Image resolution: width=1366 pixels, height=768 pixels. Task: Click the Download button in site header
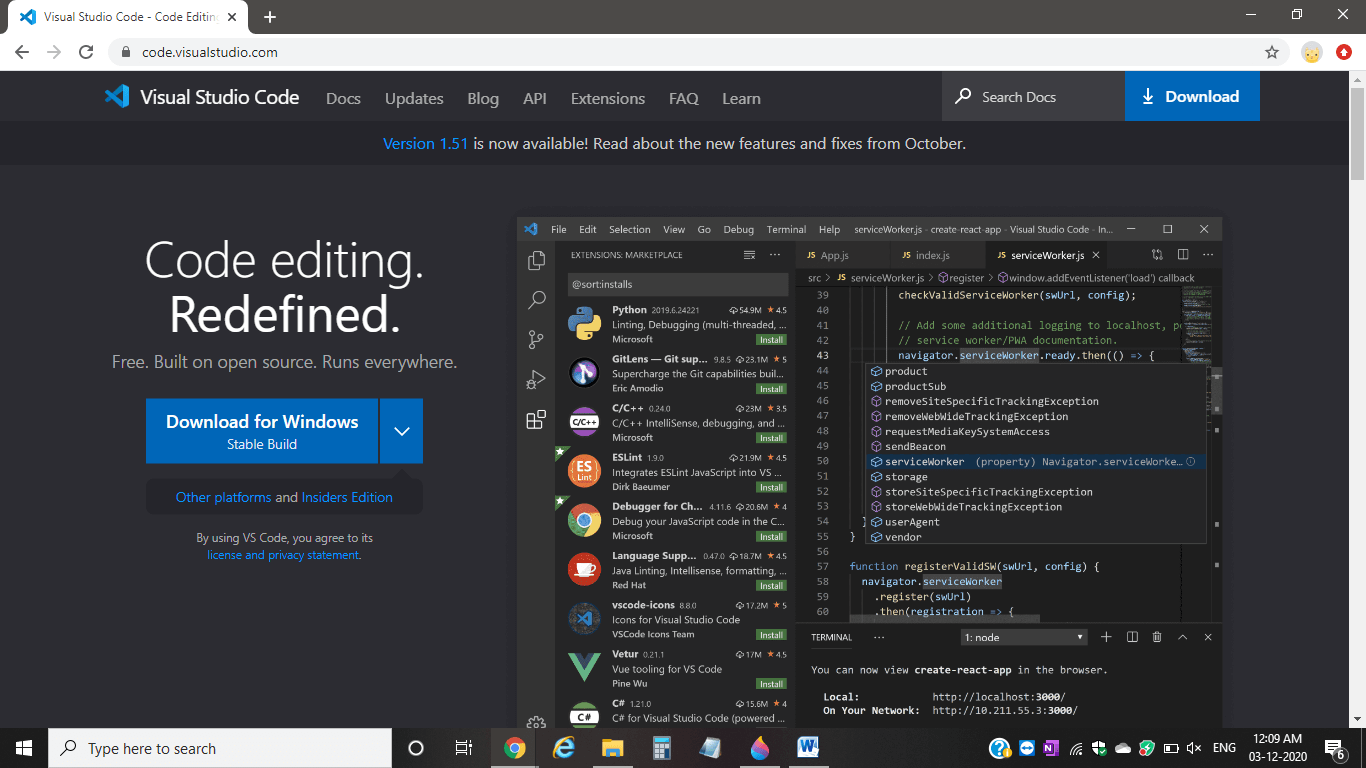click(x=1192, y=96)
